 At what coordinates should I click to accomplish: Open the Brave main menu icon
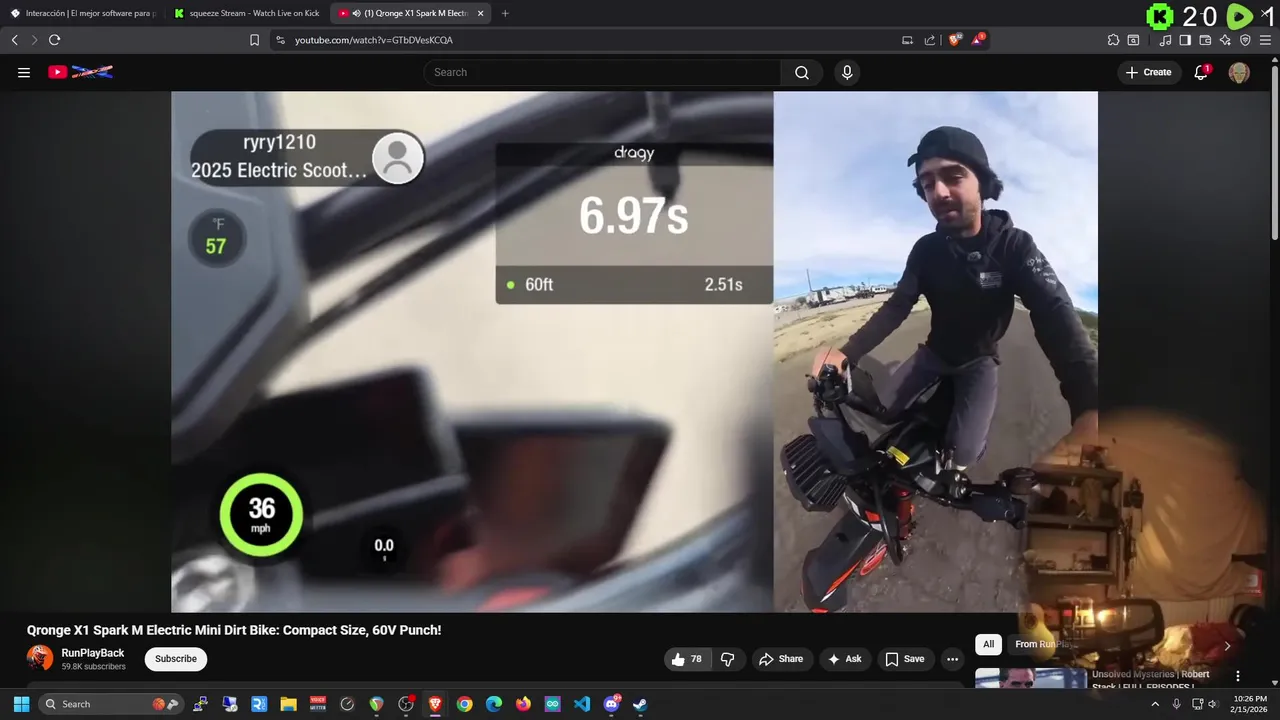click(x=1266, y=40)
